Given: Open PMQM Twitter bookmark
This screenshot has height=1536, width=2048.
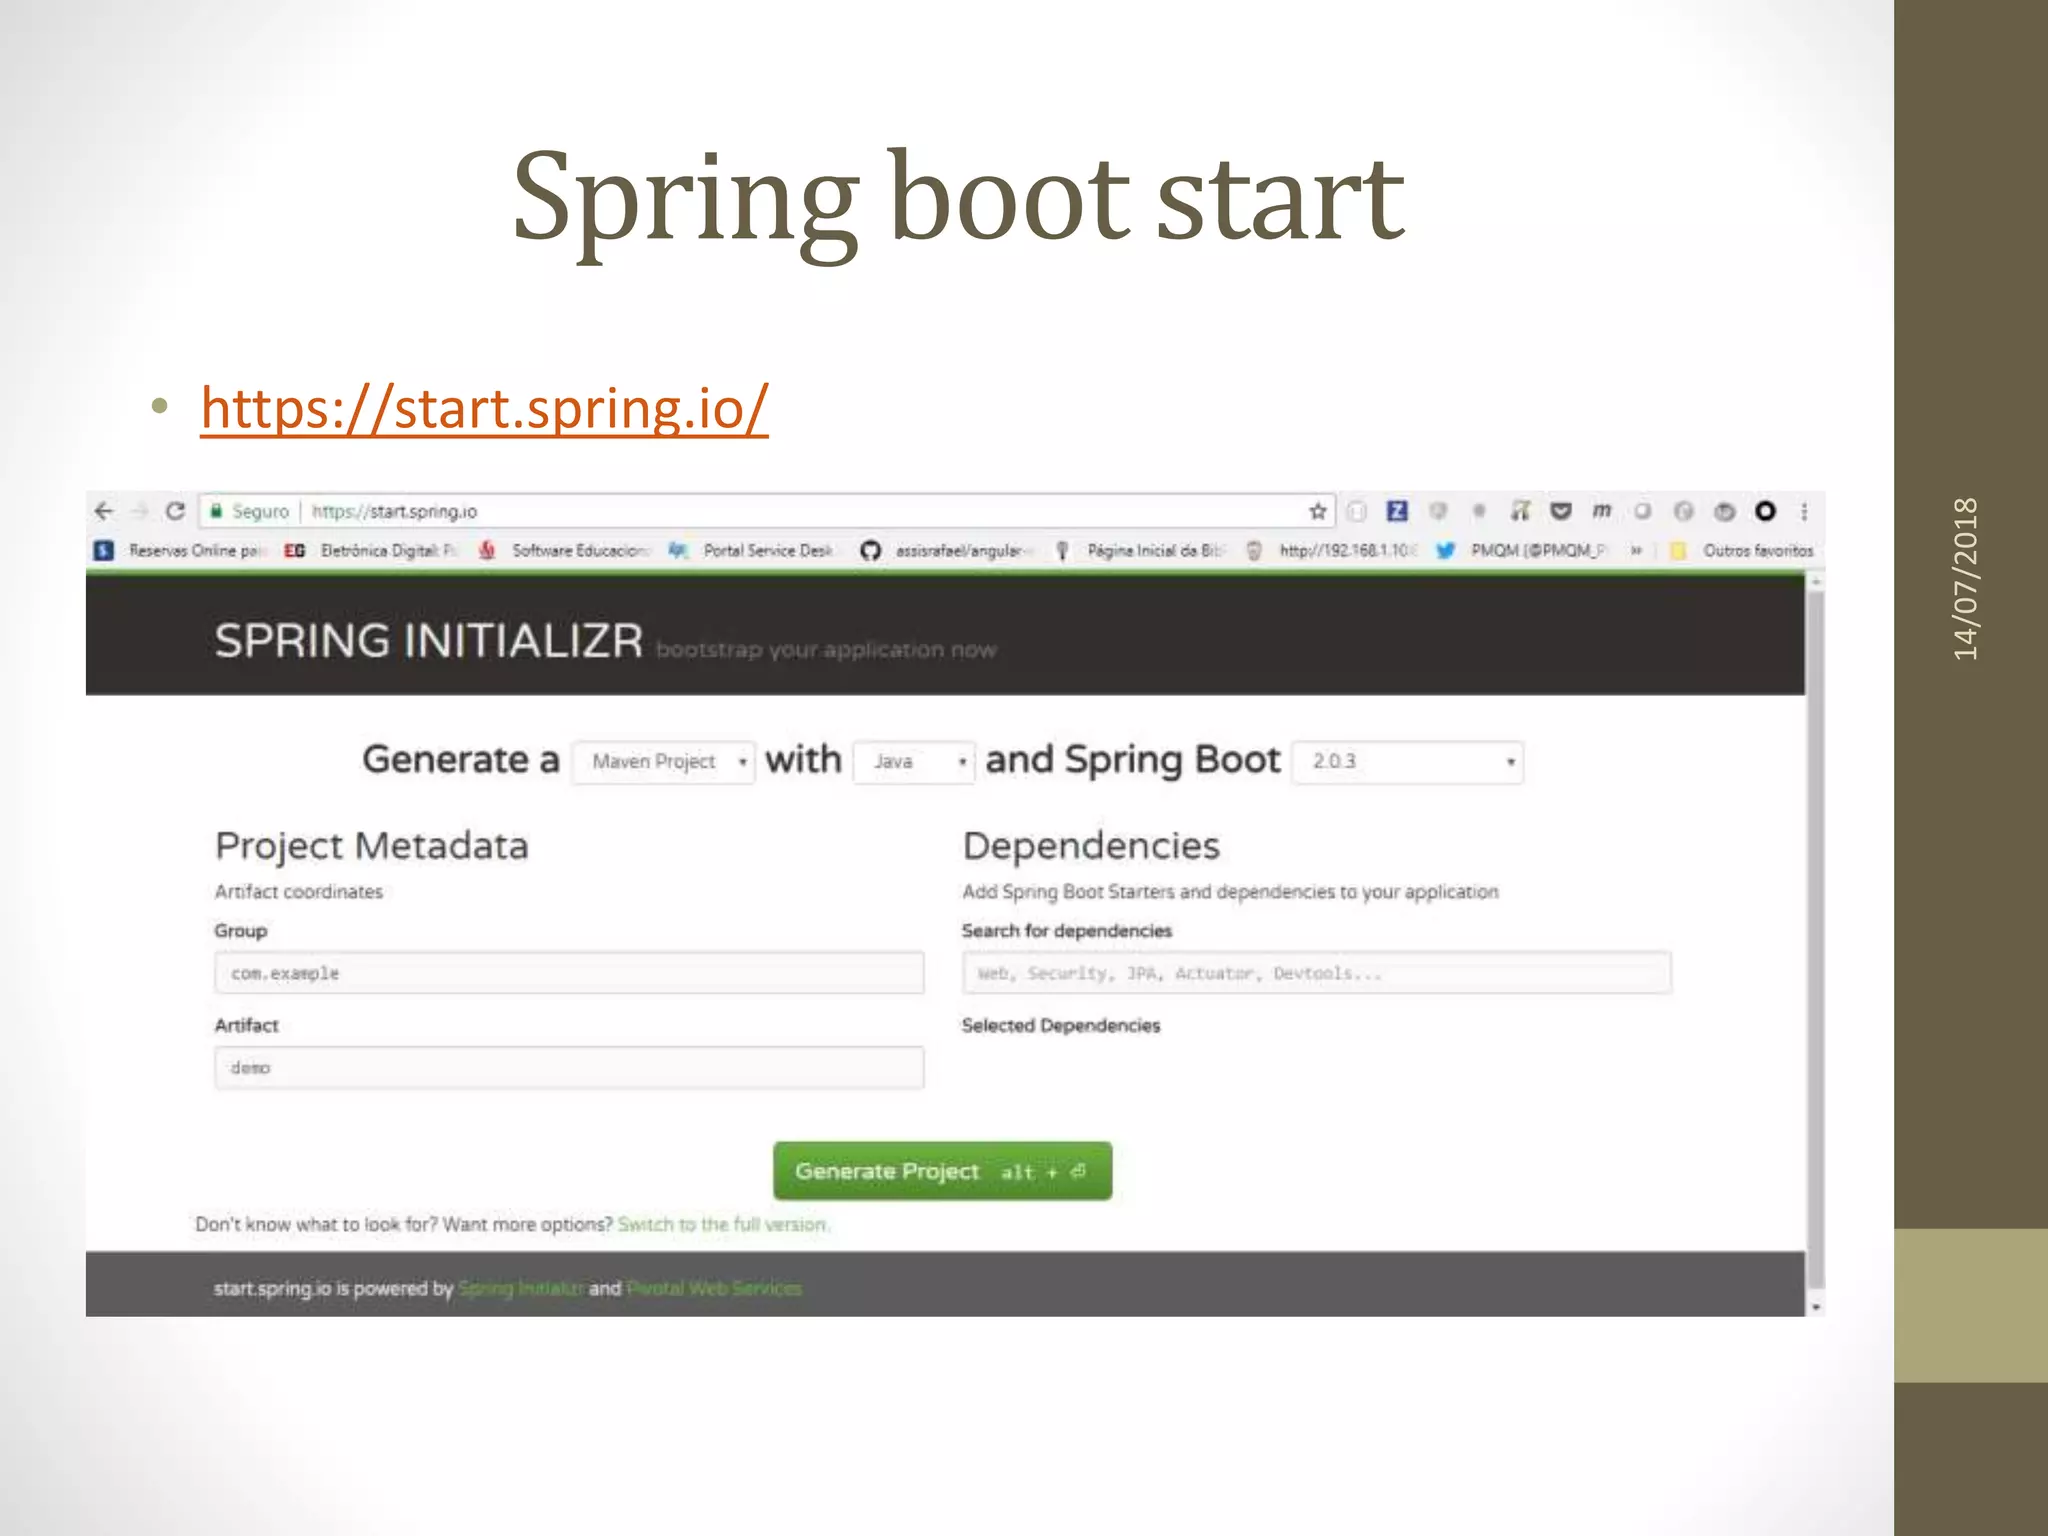Looking at the screenshot, I should (1521, 550).
